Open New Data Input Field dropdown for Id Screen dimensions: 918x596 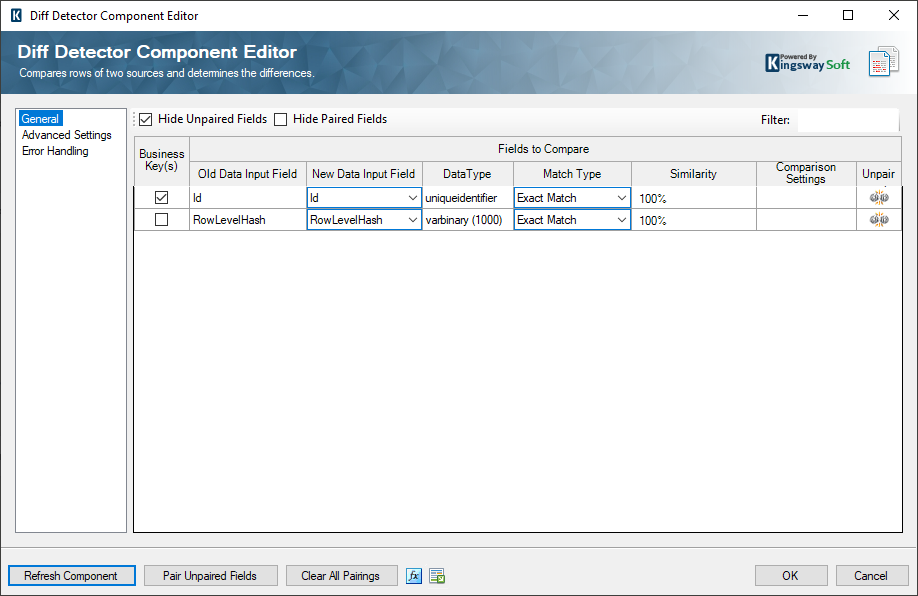pos(412,198)
